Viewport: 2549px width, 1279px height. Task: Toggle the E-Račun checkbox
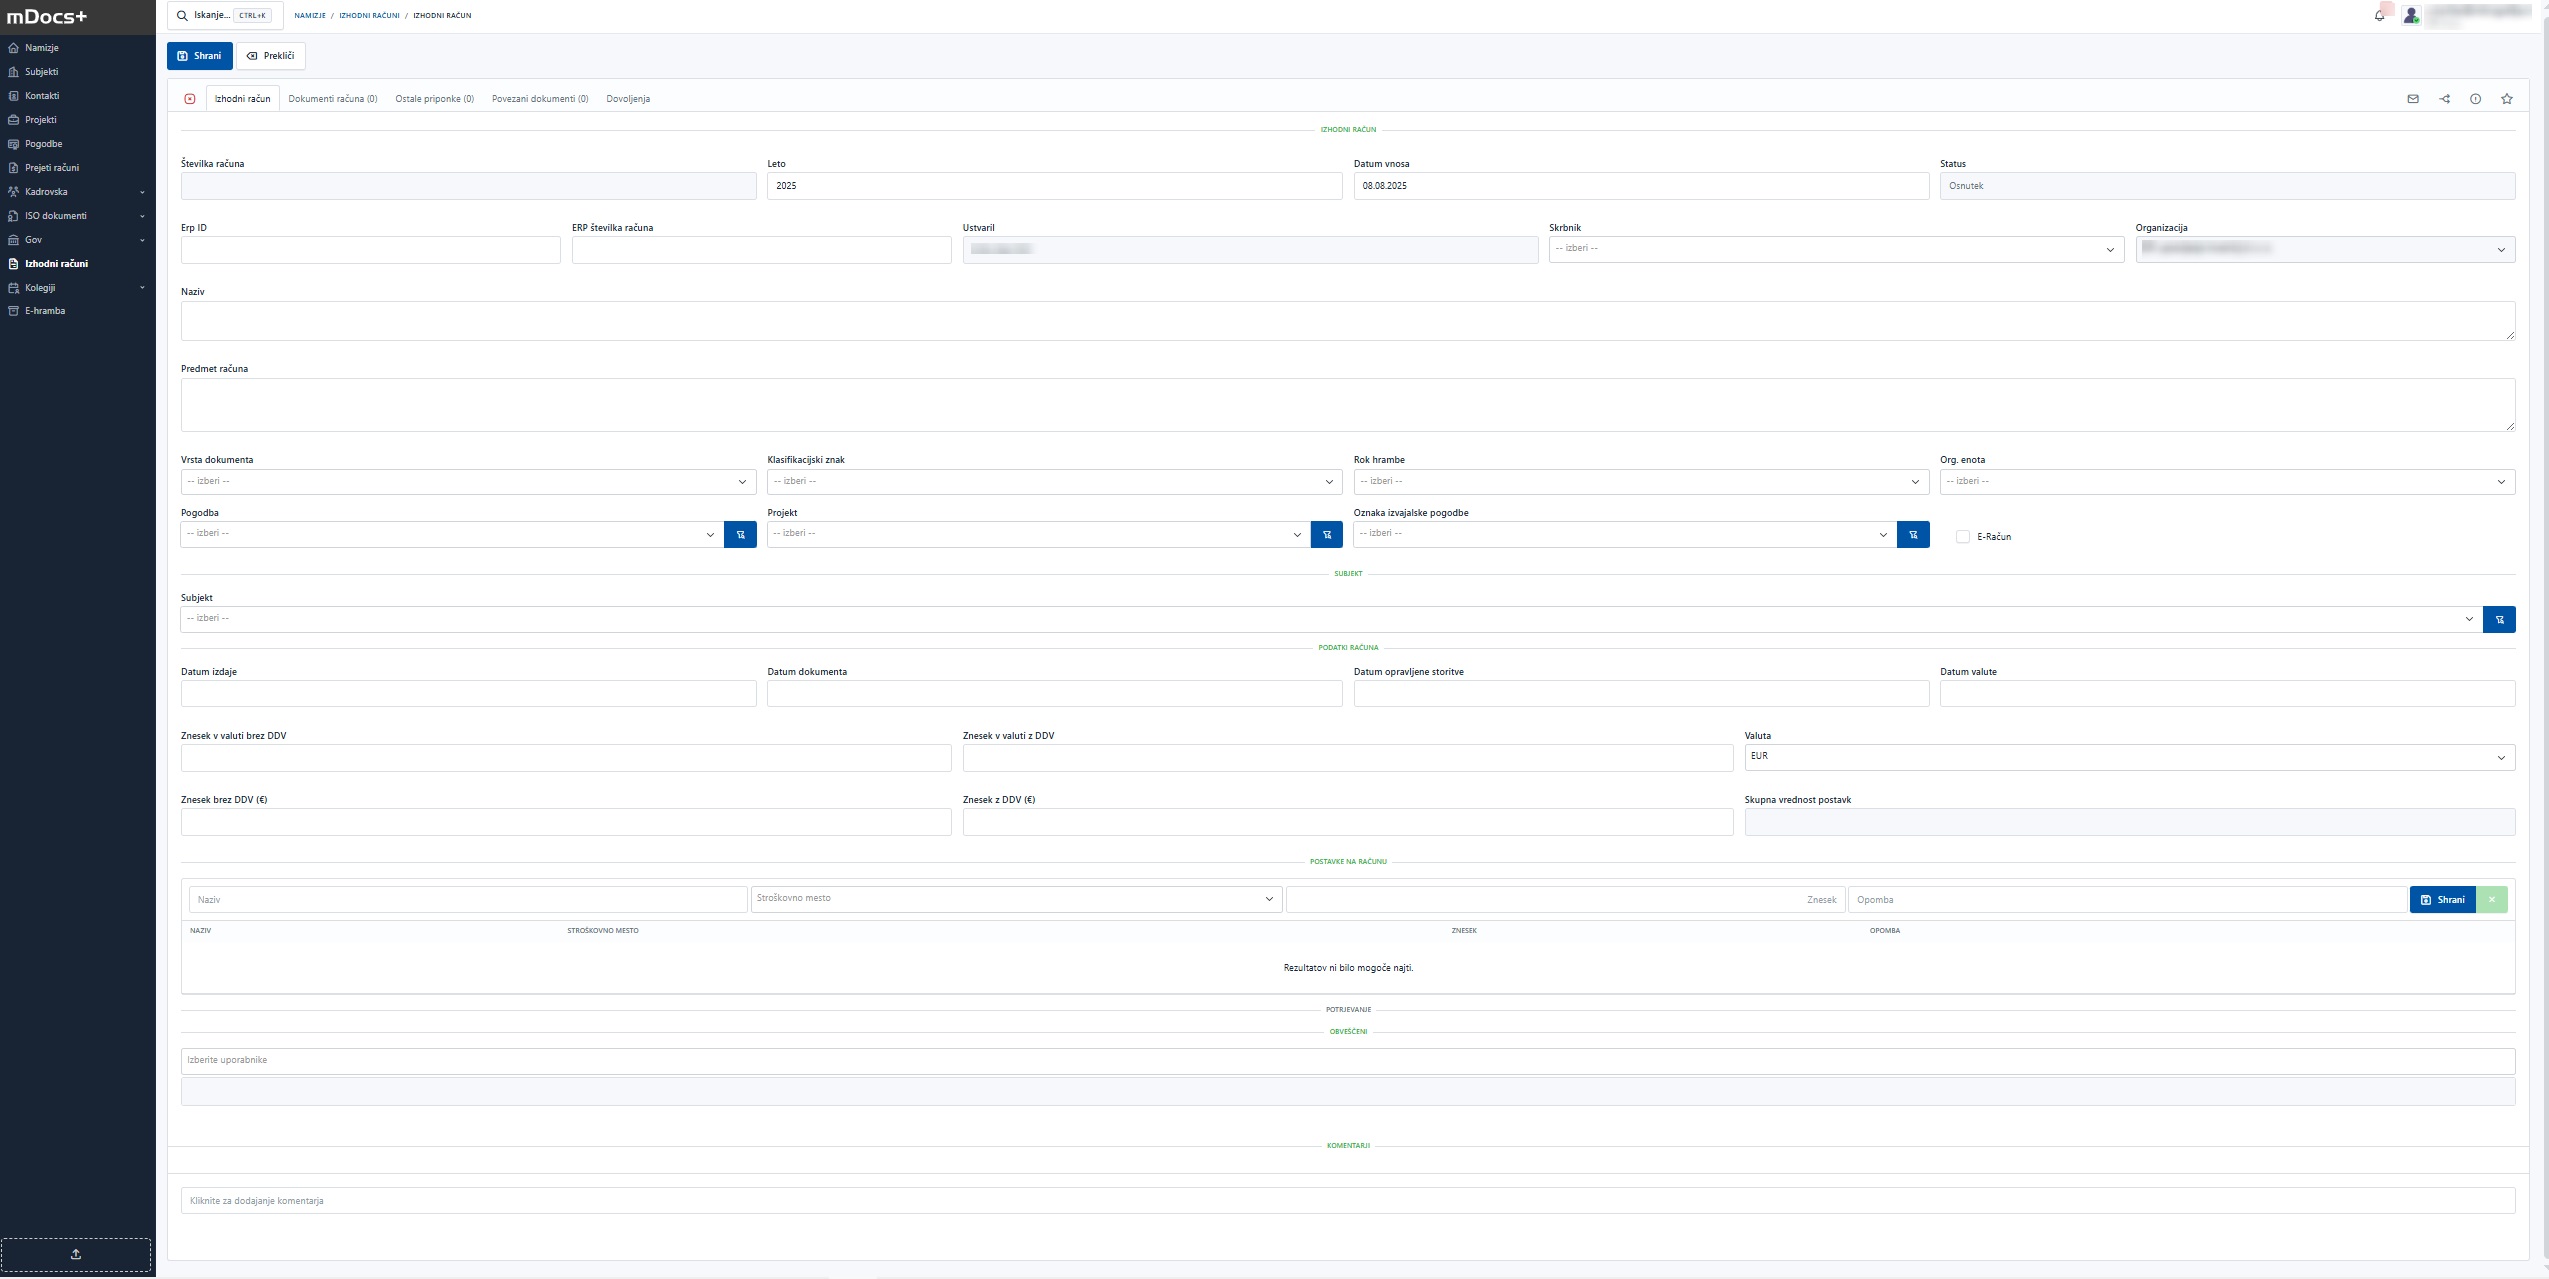click(x=1962, y=537)
